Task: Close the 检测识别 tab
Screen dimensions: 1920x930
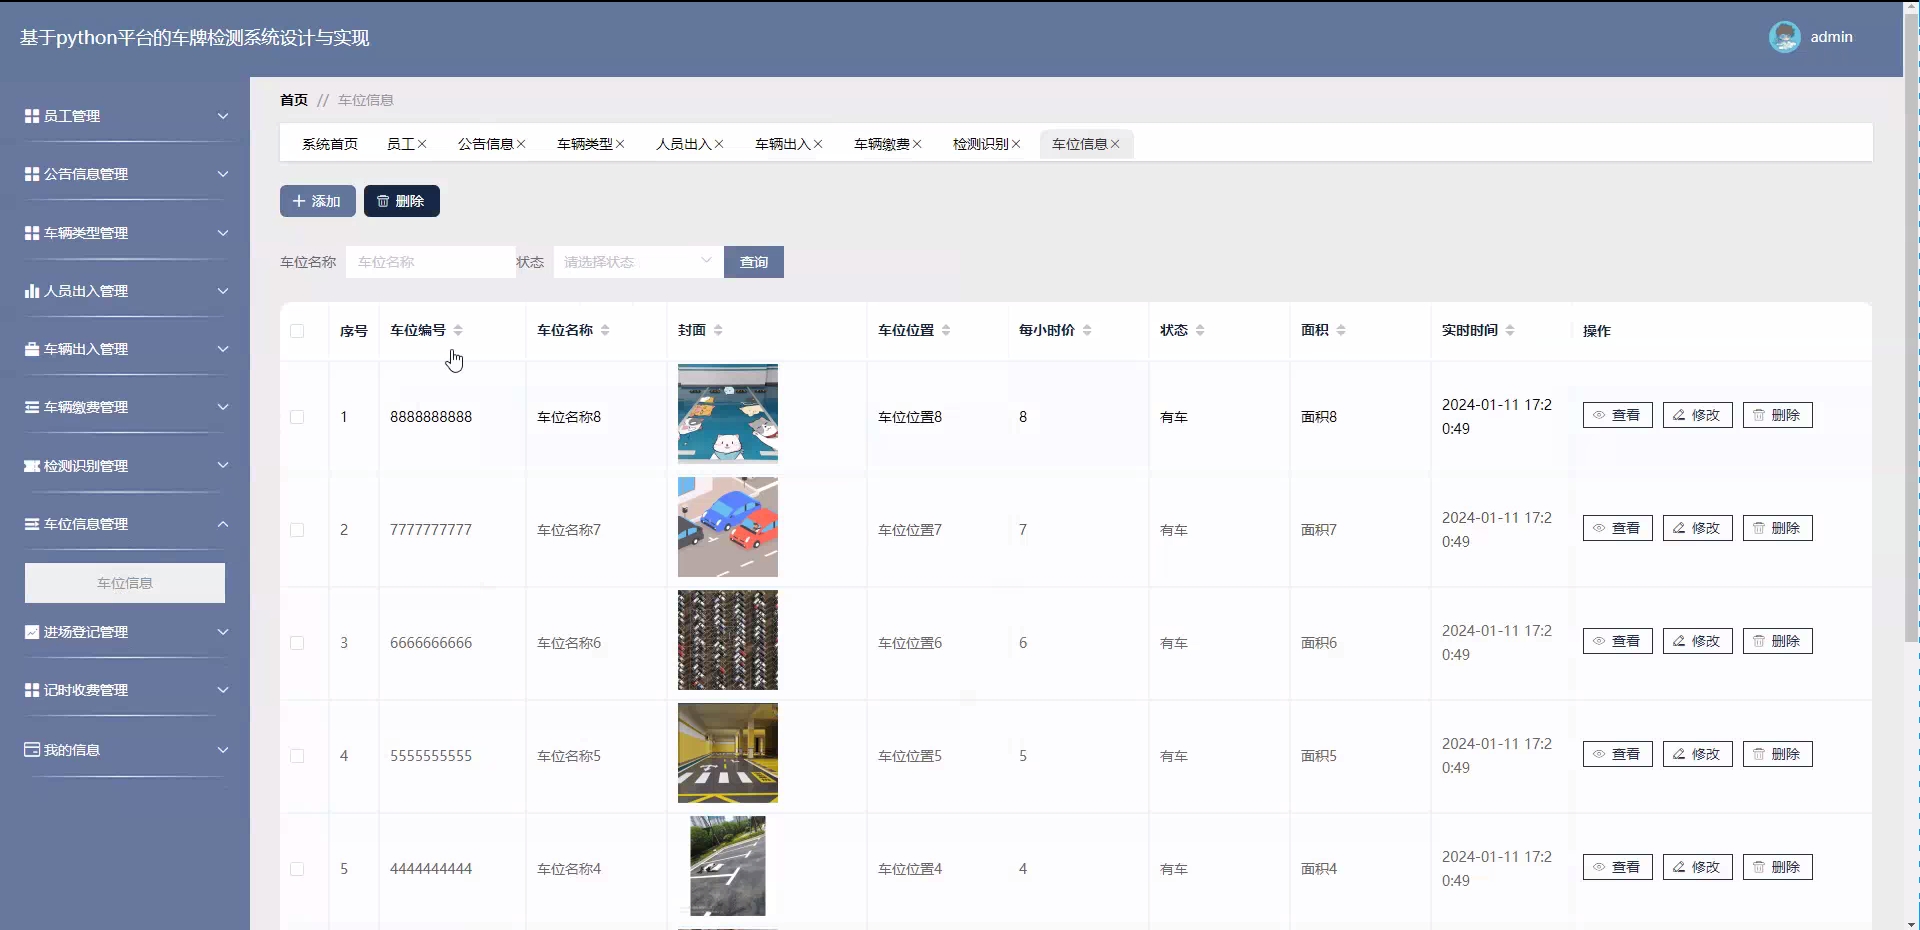Action: point(1016,144)
